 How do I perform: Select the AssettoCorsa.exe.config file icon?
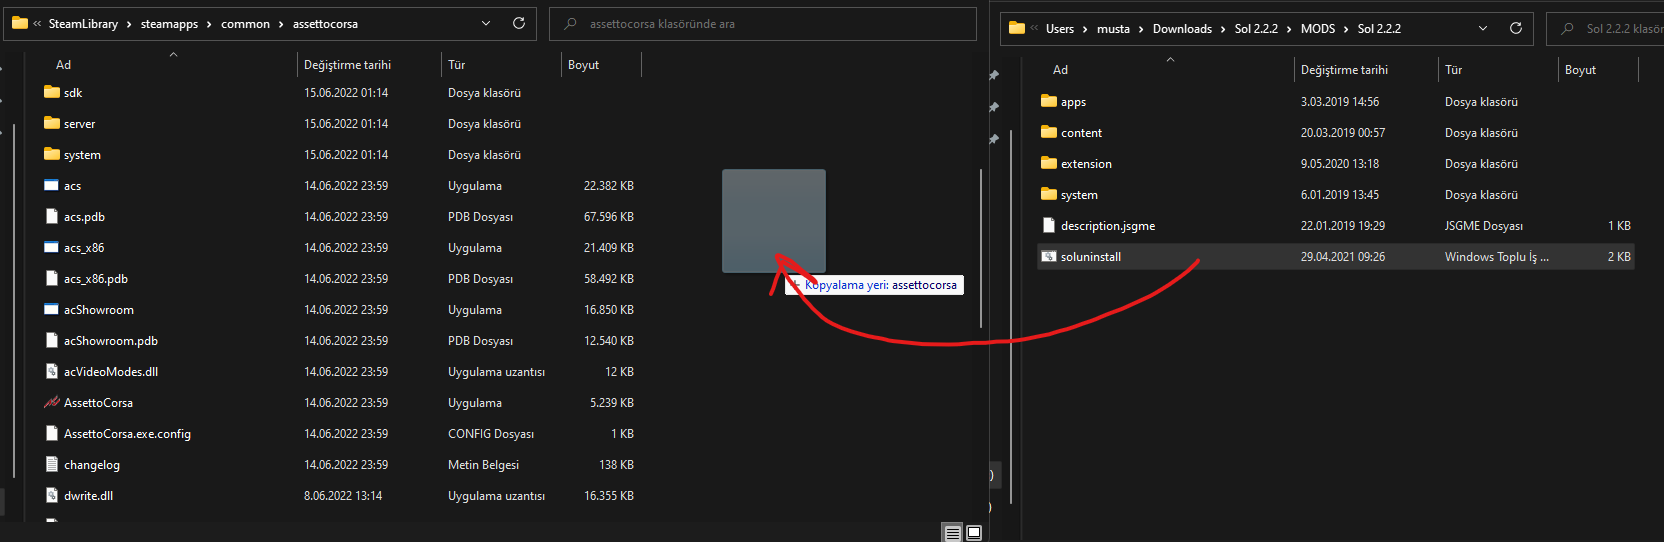[52, 433]
